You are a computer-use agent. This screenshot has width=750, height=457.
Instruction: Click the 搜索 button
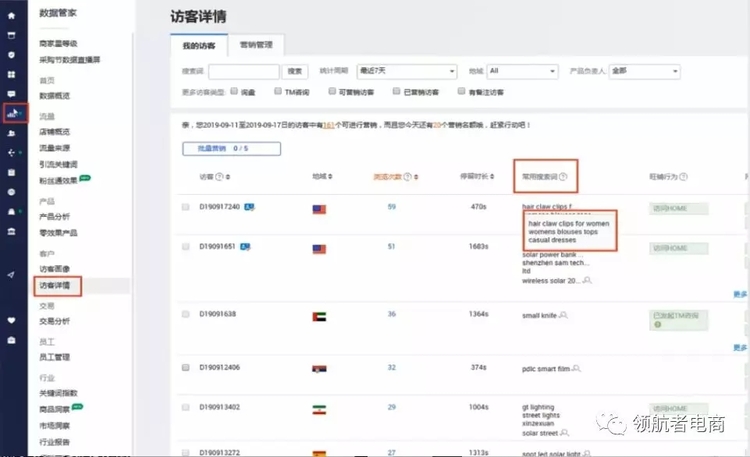point(295,71)
